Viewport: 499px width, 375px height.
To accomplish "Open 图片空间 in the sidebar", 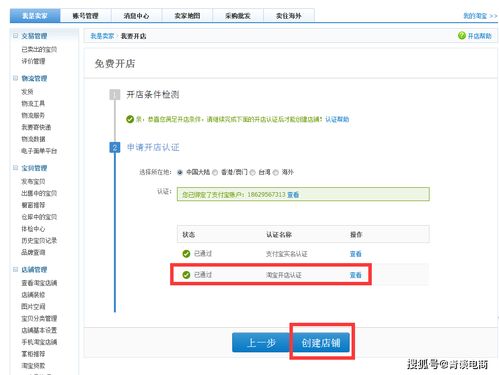I will coord(33,306).
